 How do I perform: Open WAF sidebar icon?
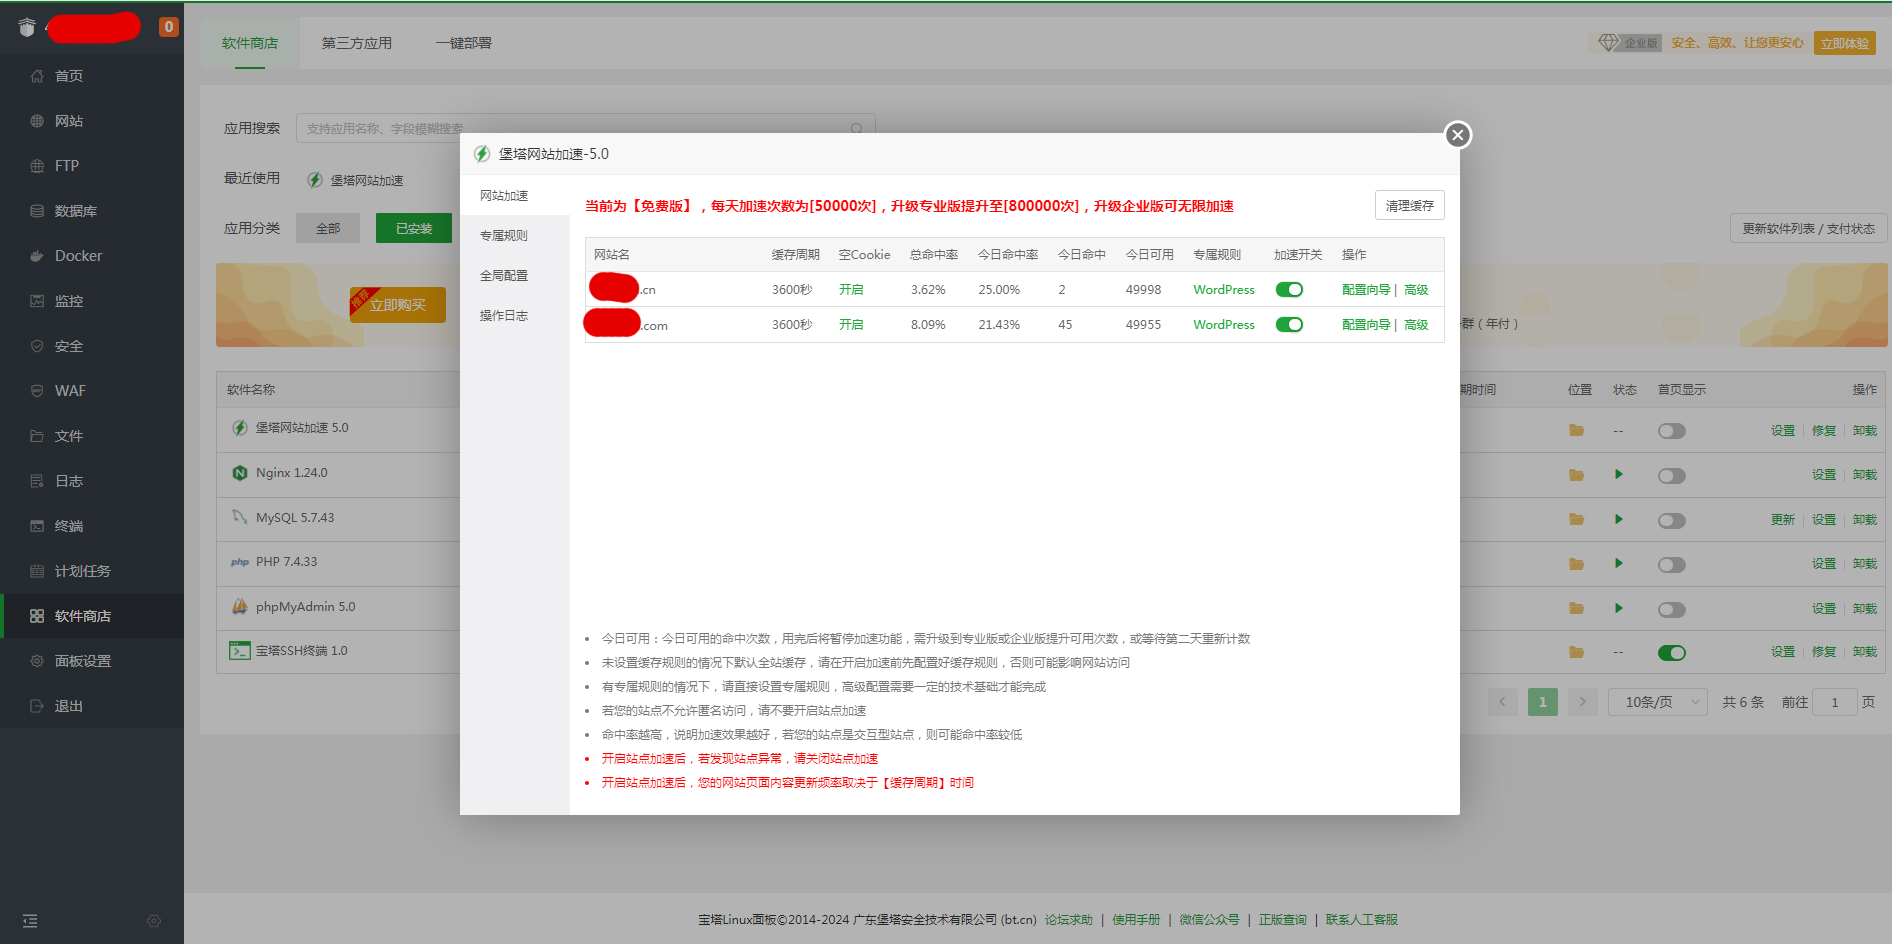tap(37, 391)
